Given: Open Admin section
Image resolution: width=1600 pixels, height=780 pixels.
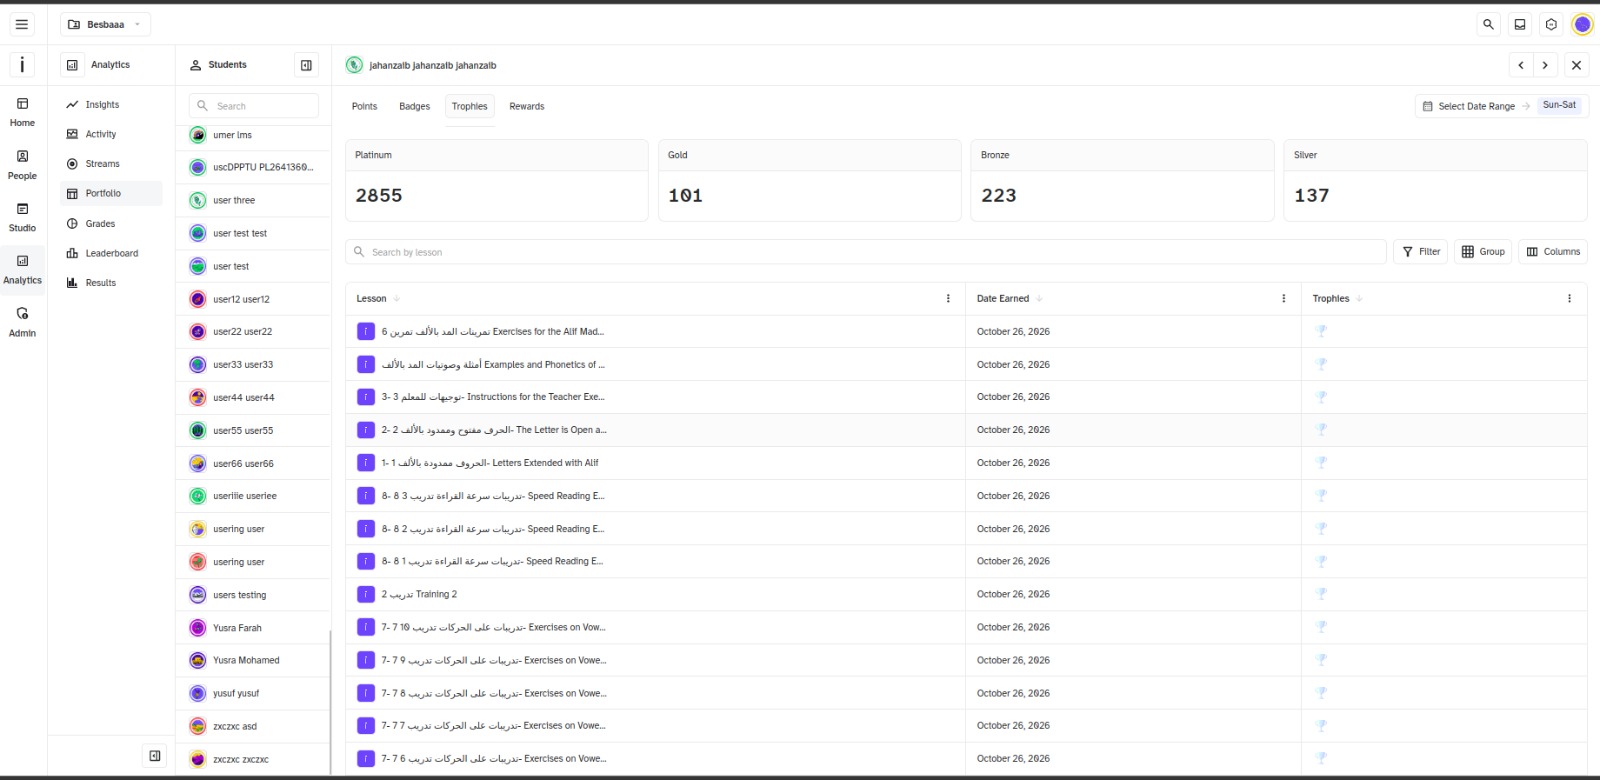Looking at the screenshot, I should [22, 323].
